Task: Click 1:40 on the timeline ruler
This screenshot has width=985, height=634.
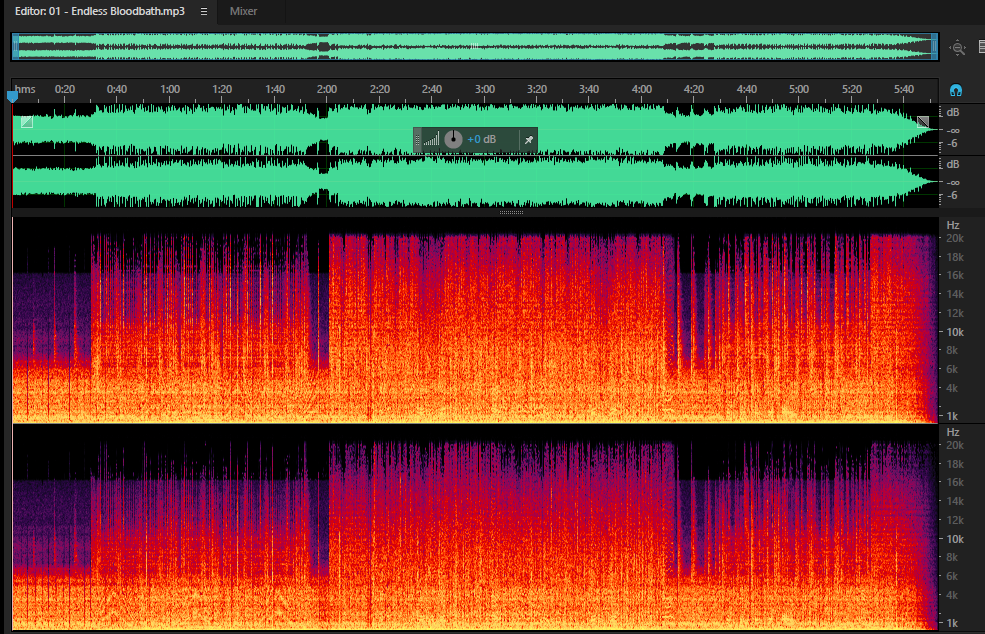Action: click(275, 89)
